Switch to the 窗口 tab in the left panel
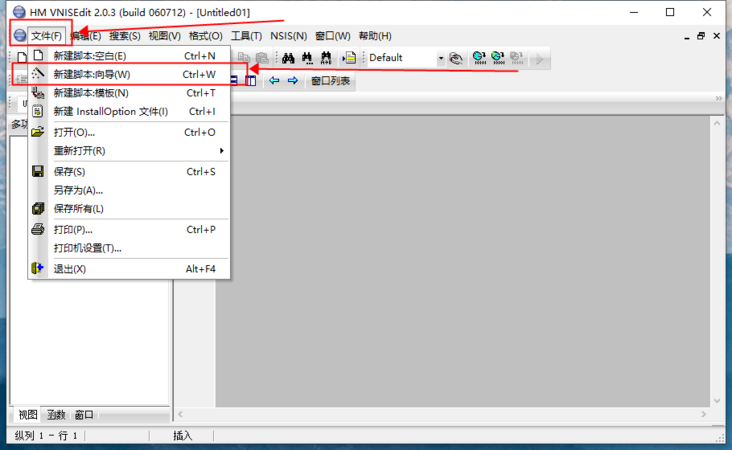Image resolution: width=732 pixels, height=450 pixels. point(84,415)
